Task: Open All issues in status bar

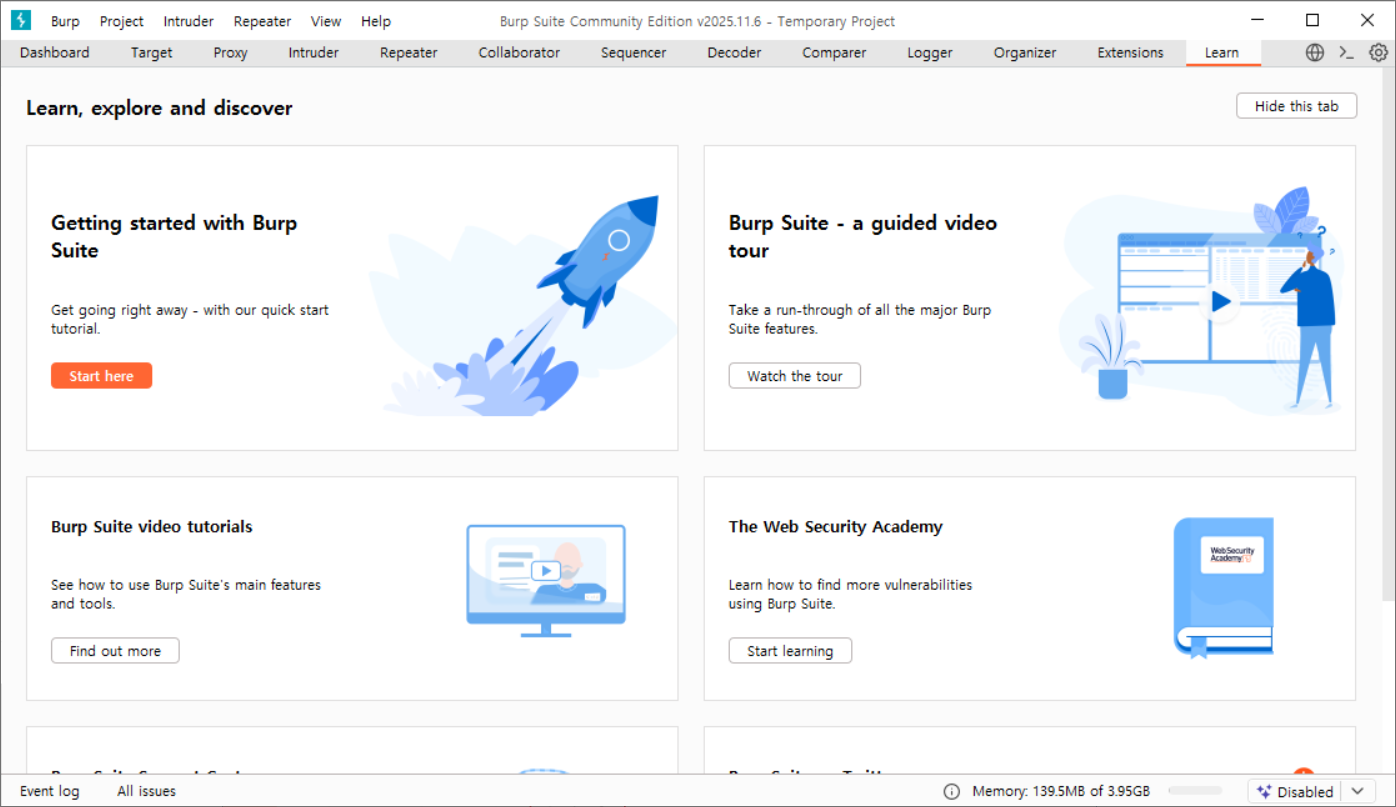Action: 147,791
